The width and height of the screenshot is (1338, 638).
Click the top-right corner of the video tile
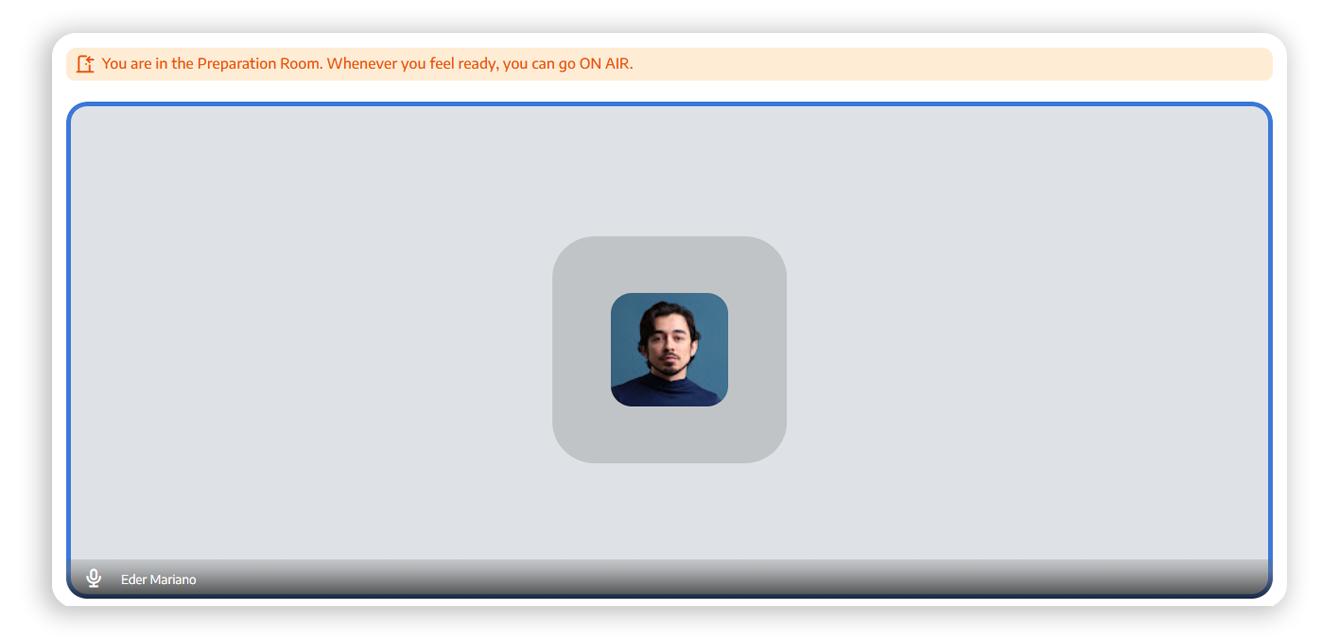click(1263, 112)
